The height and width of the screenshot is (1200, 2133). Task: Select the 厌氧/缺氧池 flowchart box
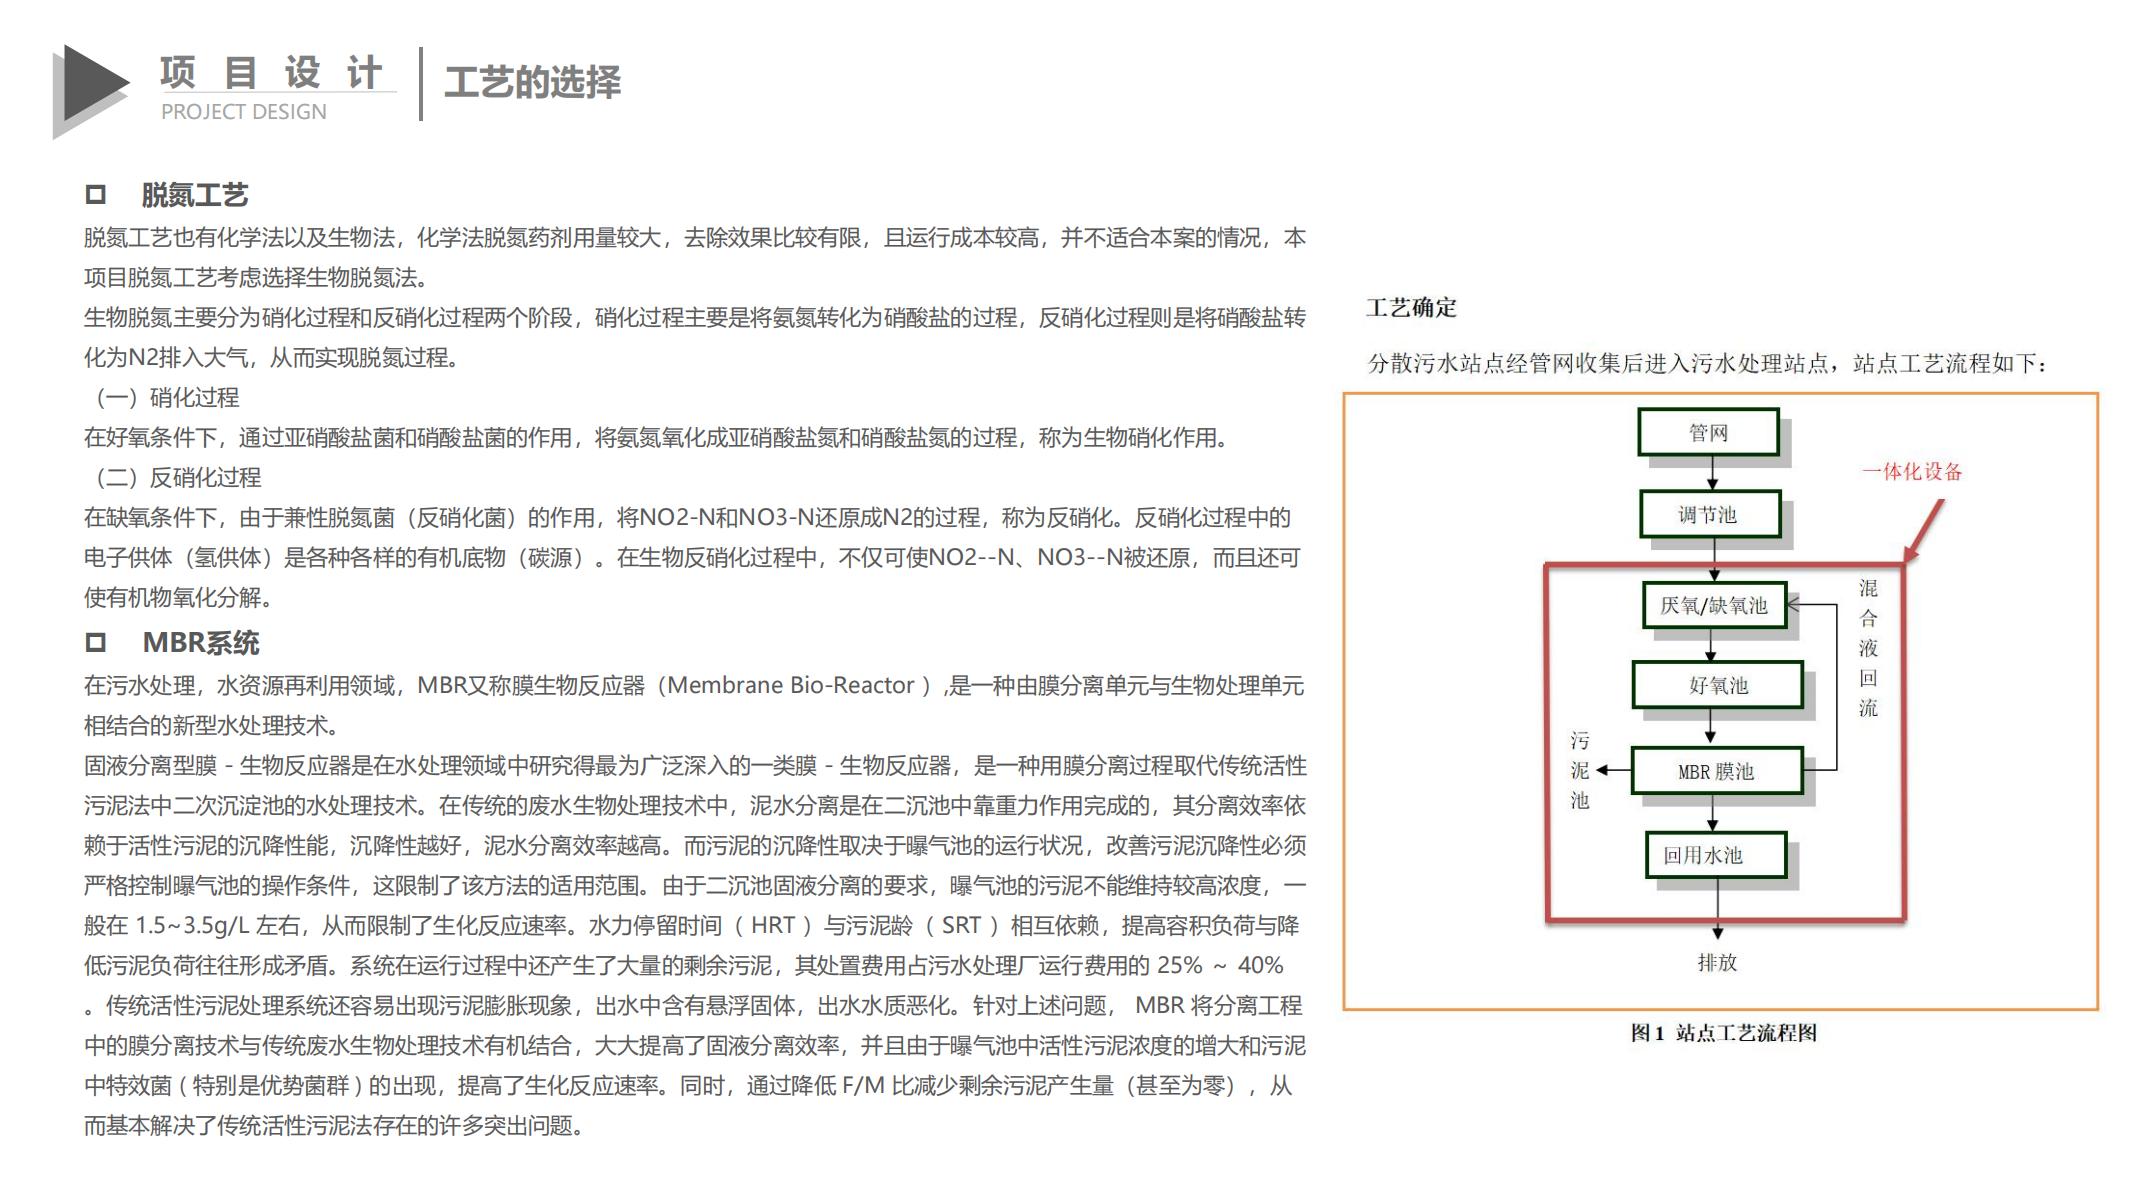coord(1715,605)
